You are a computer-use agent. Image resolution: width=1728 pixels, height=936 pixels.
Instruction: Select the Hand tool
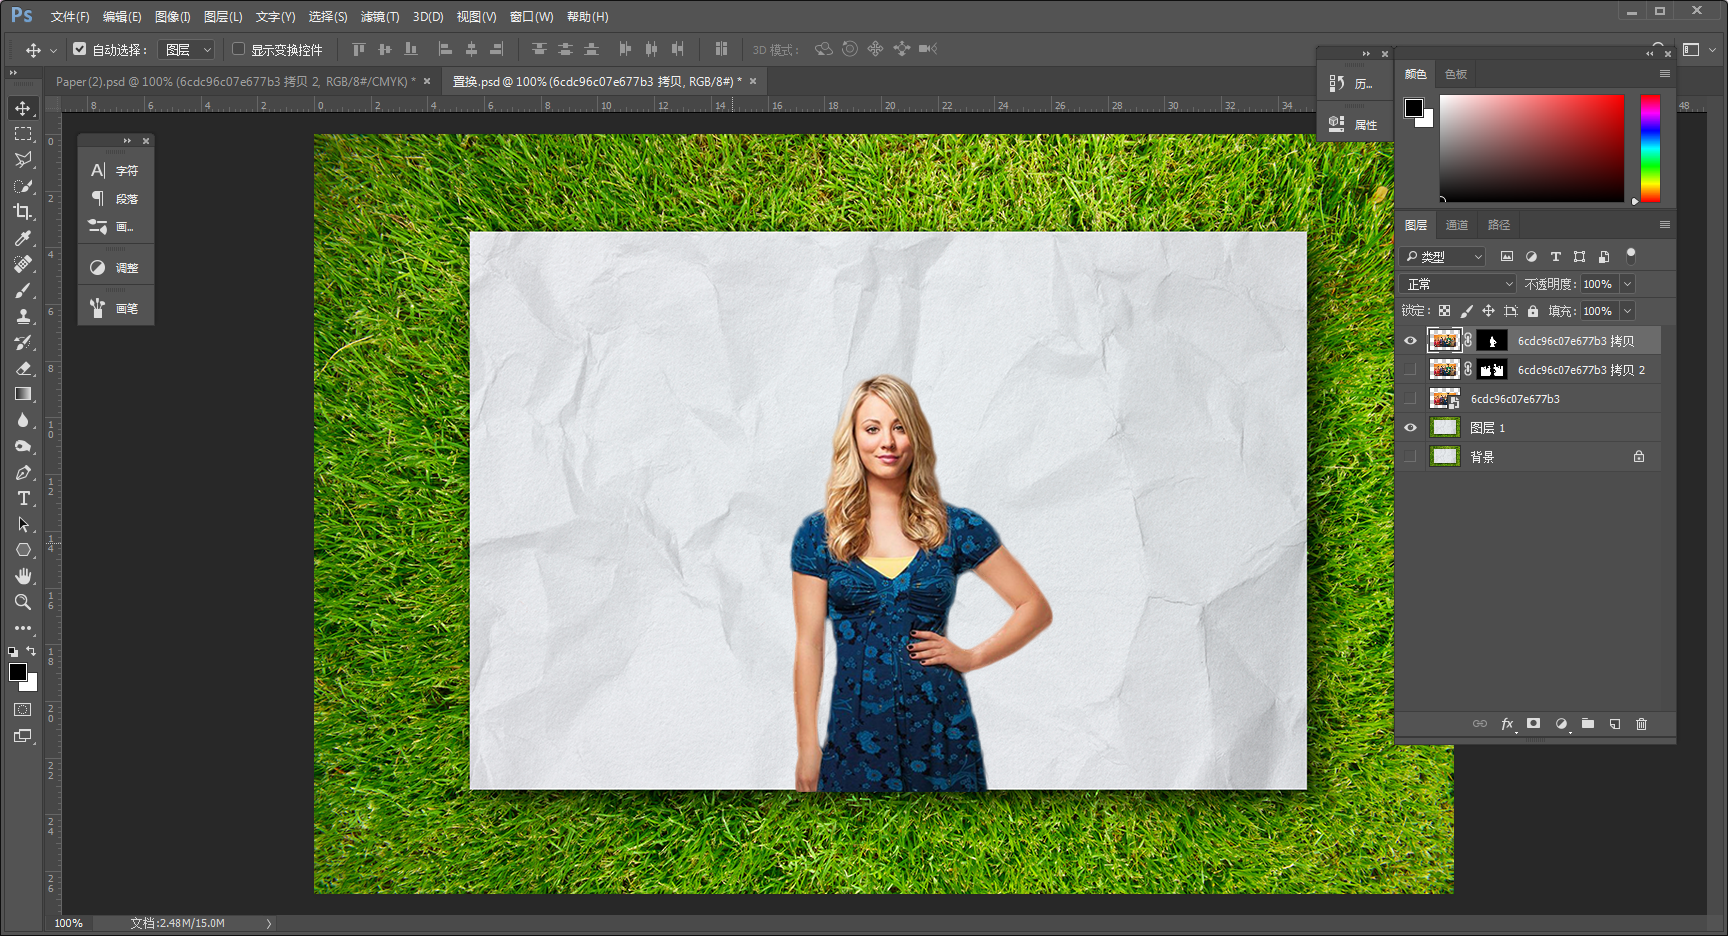pyautogui.click(x=23, y=576)
